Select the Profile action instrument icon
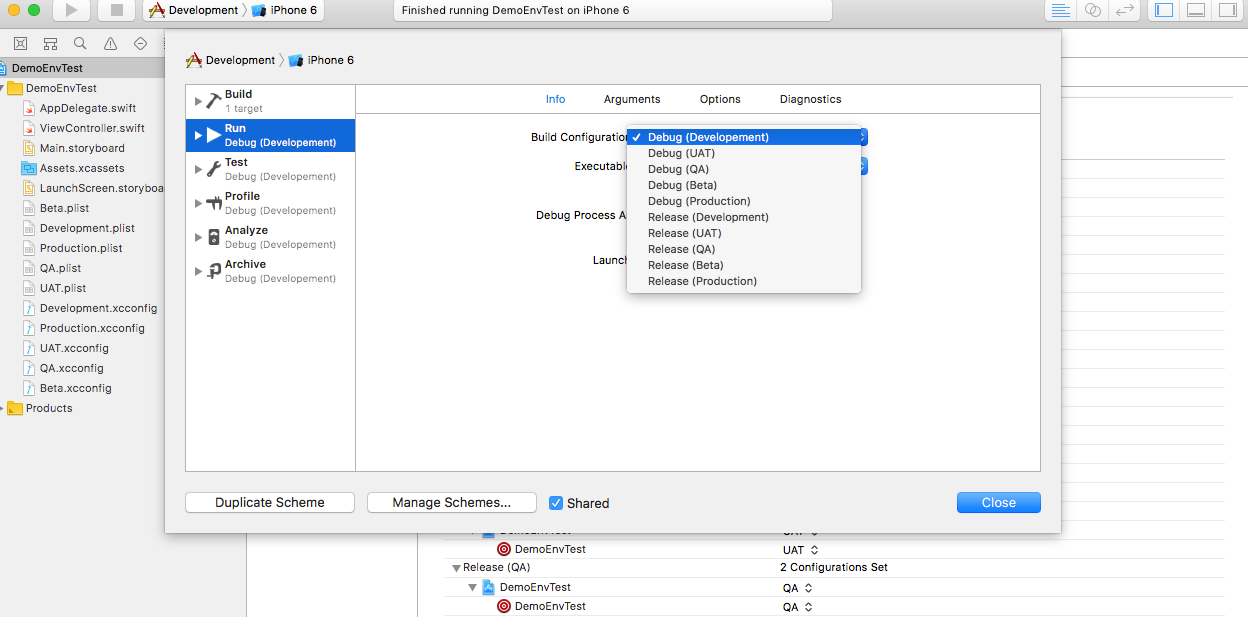This screenshot has height=617, width=1248. point(214,203)
